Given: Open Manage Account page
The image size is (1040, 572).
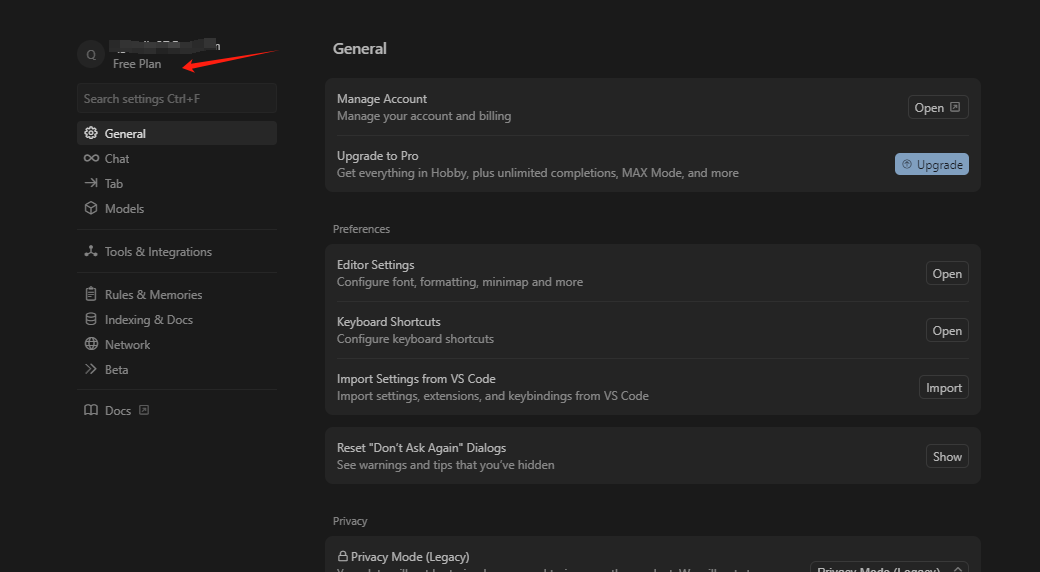Looking at the screenshot, I should (937, 108).
